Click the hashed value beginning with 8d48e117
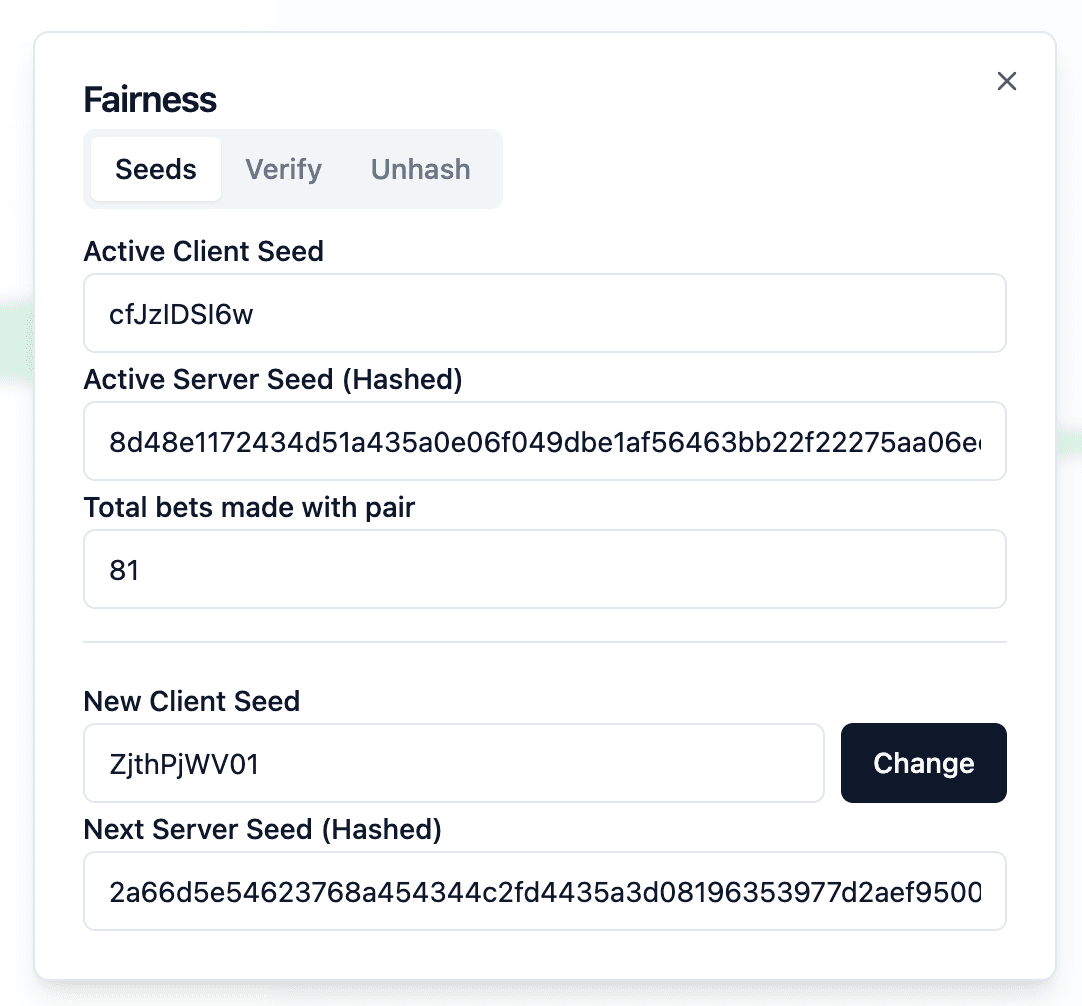The height and width of the screenshot is (1006, 1082). [x=544, y=442]
